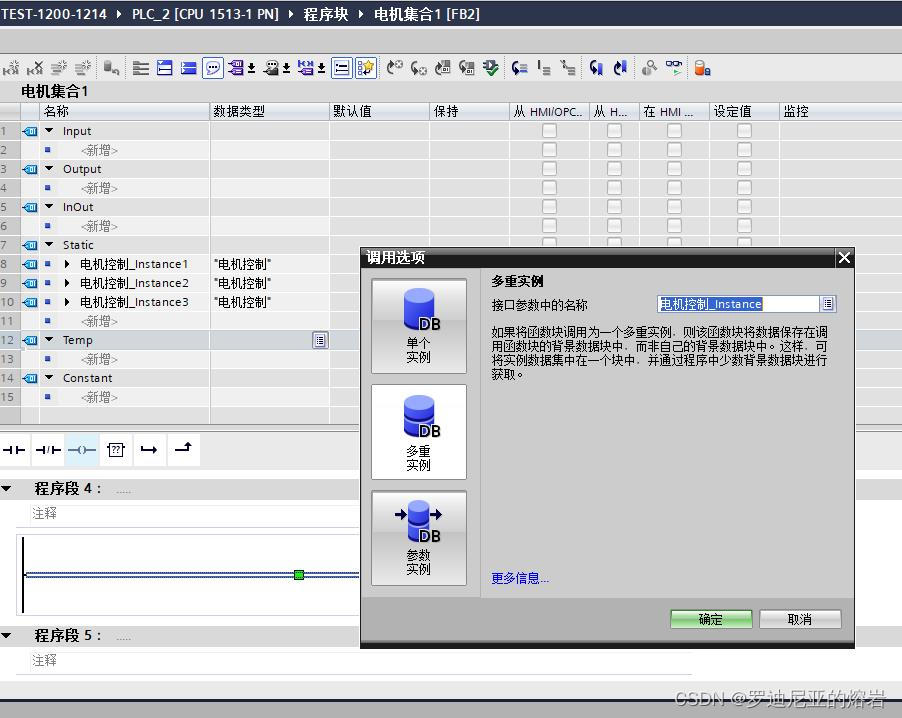Click the green checkmark compile icon
Image resolution: width=902 pixels, height=718 pixels.
491,68
